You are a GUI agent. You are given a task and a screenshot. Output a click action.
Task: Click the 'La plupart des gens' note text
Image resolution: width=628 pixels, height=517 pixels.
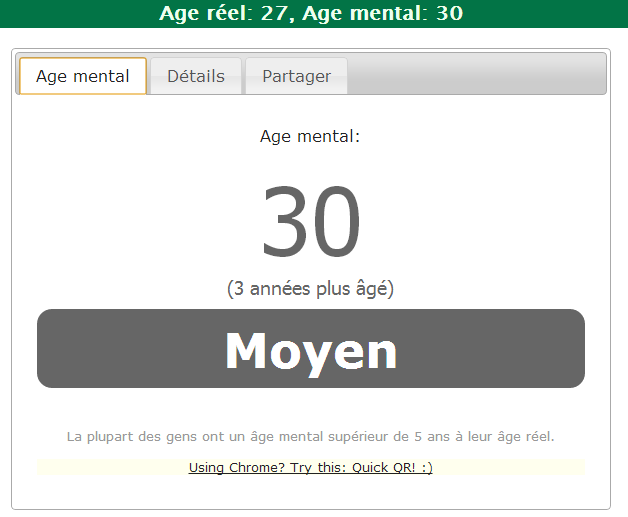[x=310, y=437]
